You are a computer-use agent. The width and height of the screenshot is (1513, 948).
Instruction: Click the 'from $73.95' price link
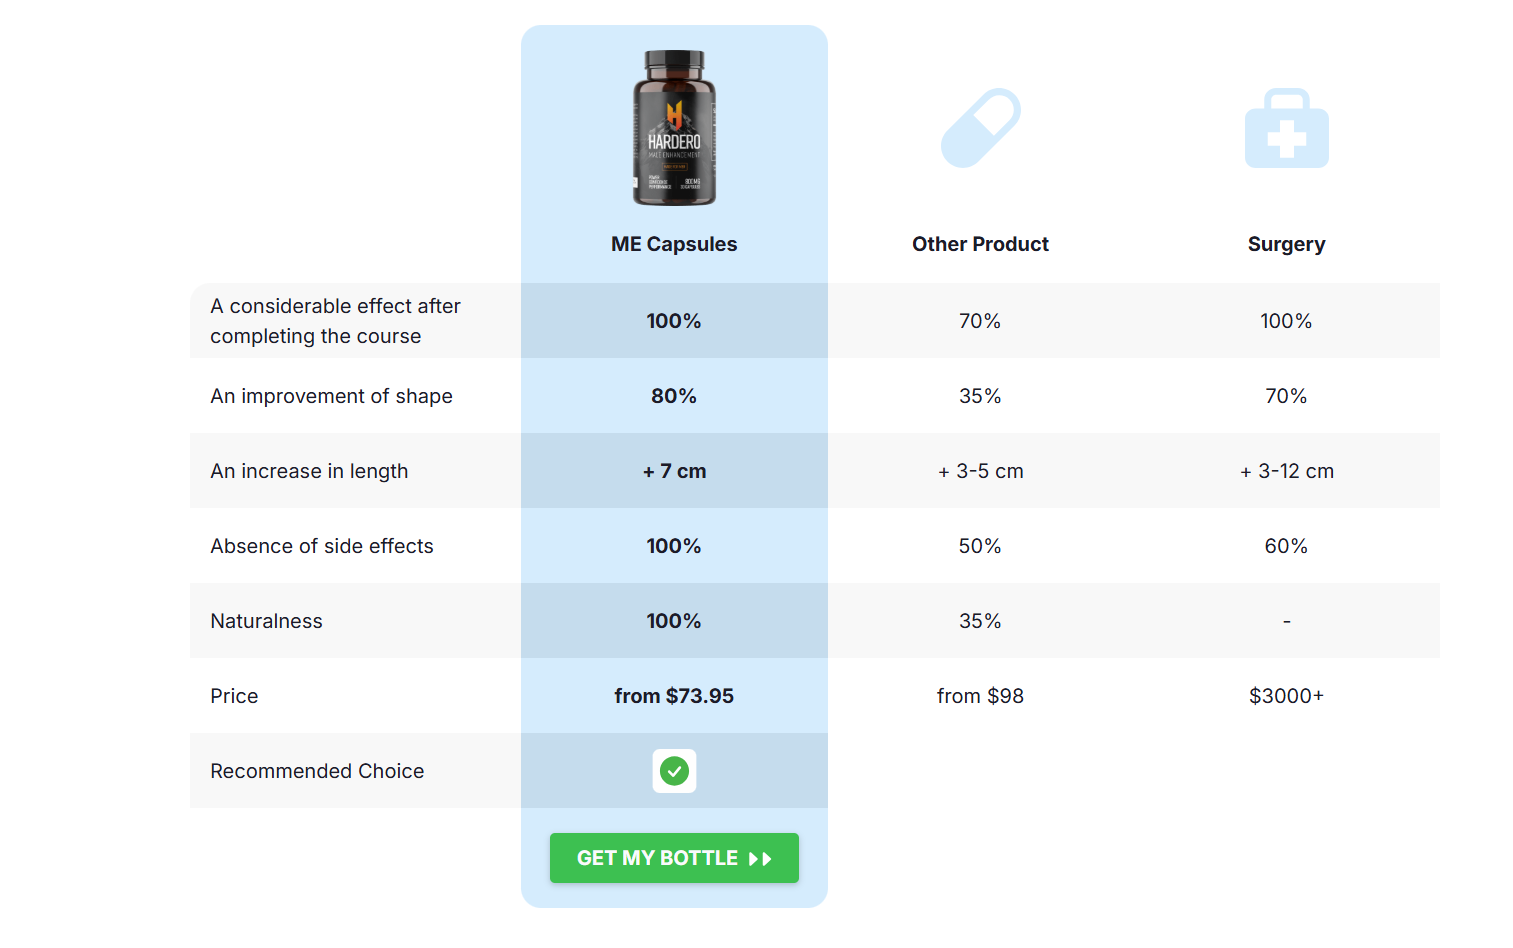pos(674,695)
